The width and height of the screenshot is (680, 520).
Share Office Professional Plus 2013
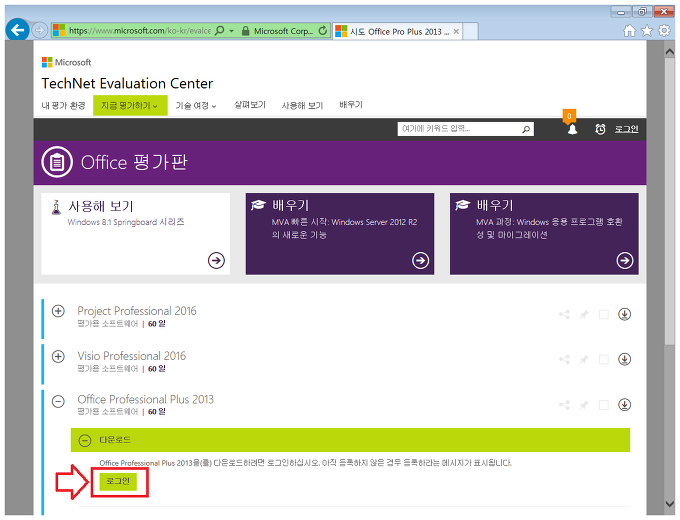[564, 405]
